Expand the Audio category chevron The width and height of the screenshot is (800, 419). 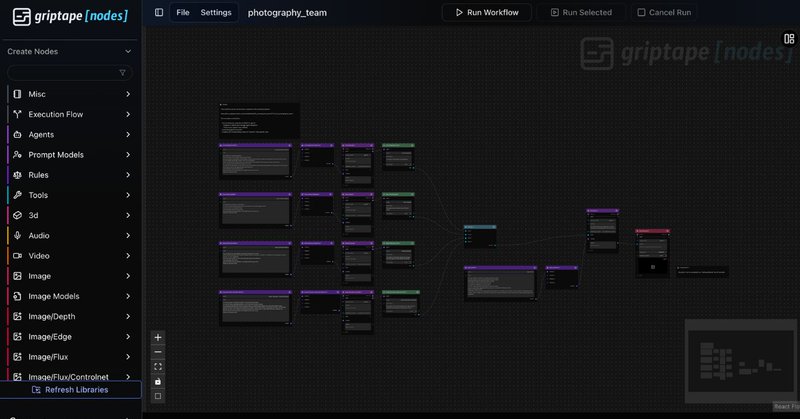(128, 236)
